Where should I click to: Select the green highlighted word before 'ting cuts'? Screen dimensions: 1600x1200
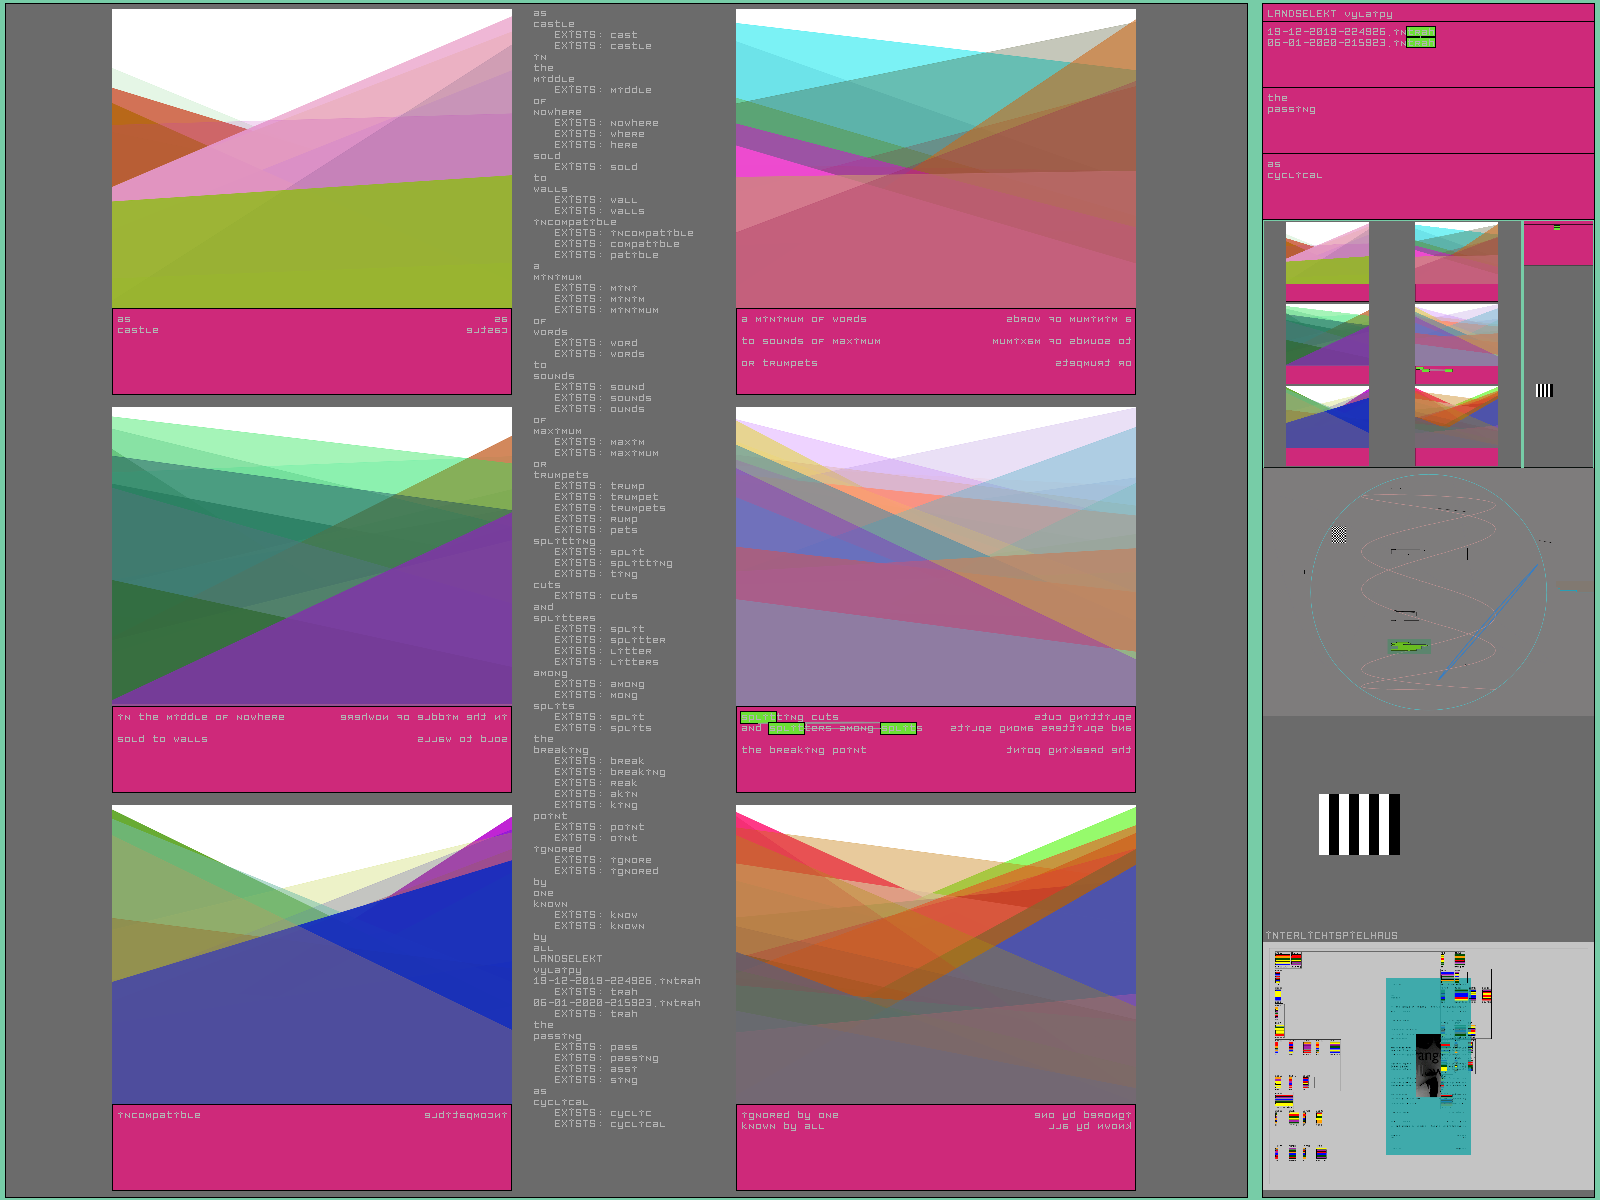click(x=758, y=717)
